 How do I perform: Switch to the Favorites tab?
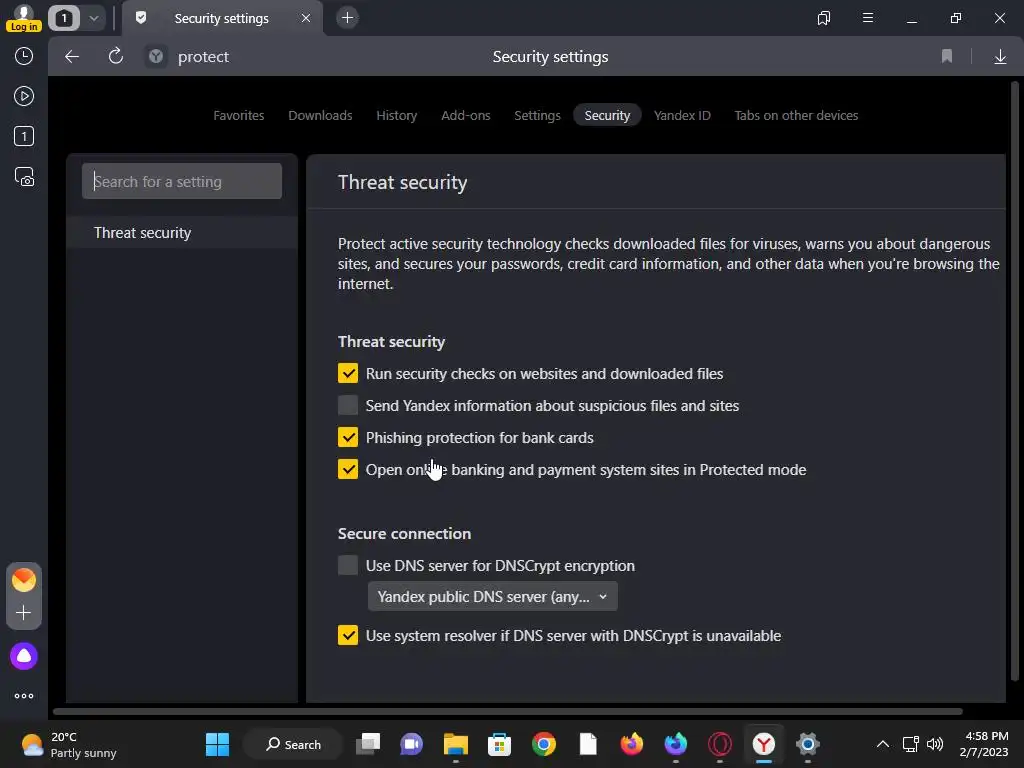tap(238, 116)
